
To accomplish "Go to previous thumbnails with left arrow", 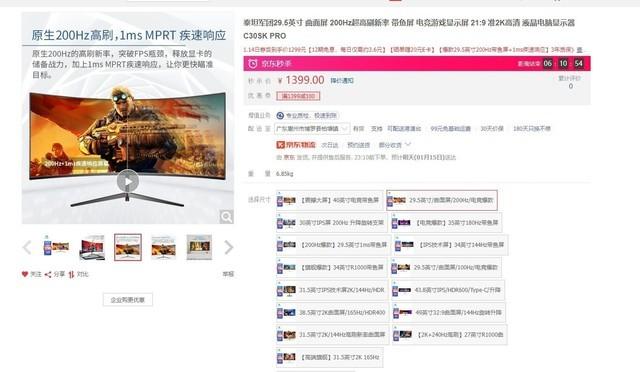I will (x=27, y=247).
